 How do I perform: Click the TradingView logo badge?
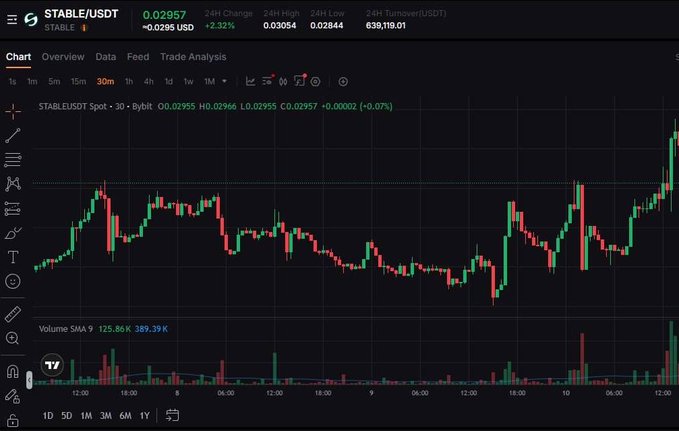click(x=52, y=365)
